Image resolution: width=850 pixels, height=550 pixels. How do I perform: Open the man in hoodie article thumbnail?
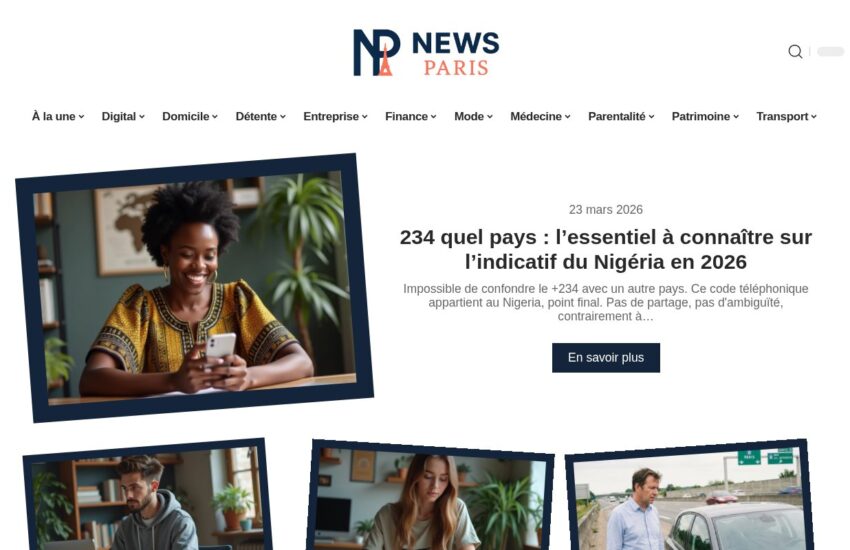(x=147, y=496)
